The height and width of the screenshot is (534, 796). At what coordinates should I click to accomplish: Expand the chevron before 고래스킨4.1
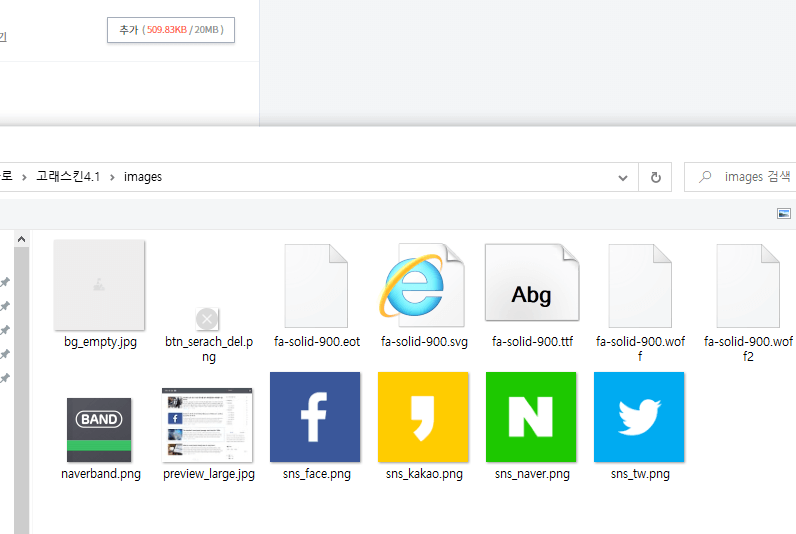tap(24, 177)
